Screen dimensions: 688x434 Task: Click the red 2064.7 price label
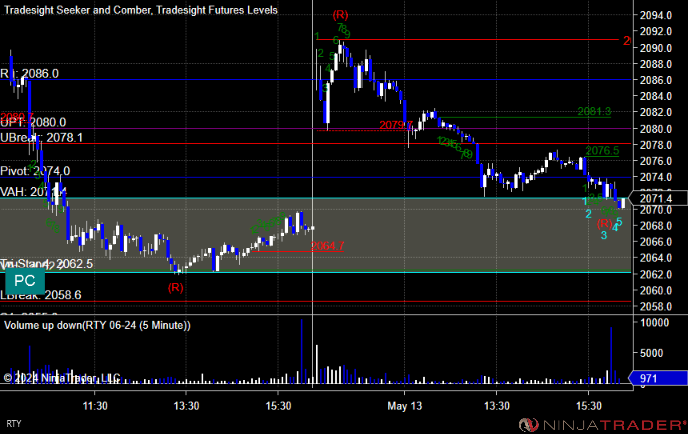click(327, 246)
